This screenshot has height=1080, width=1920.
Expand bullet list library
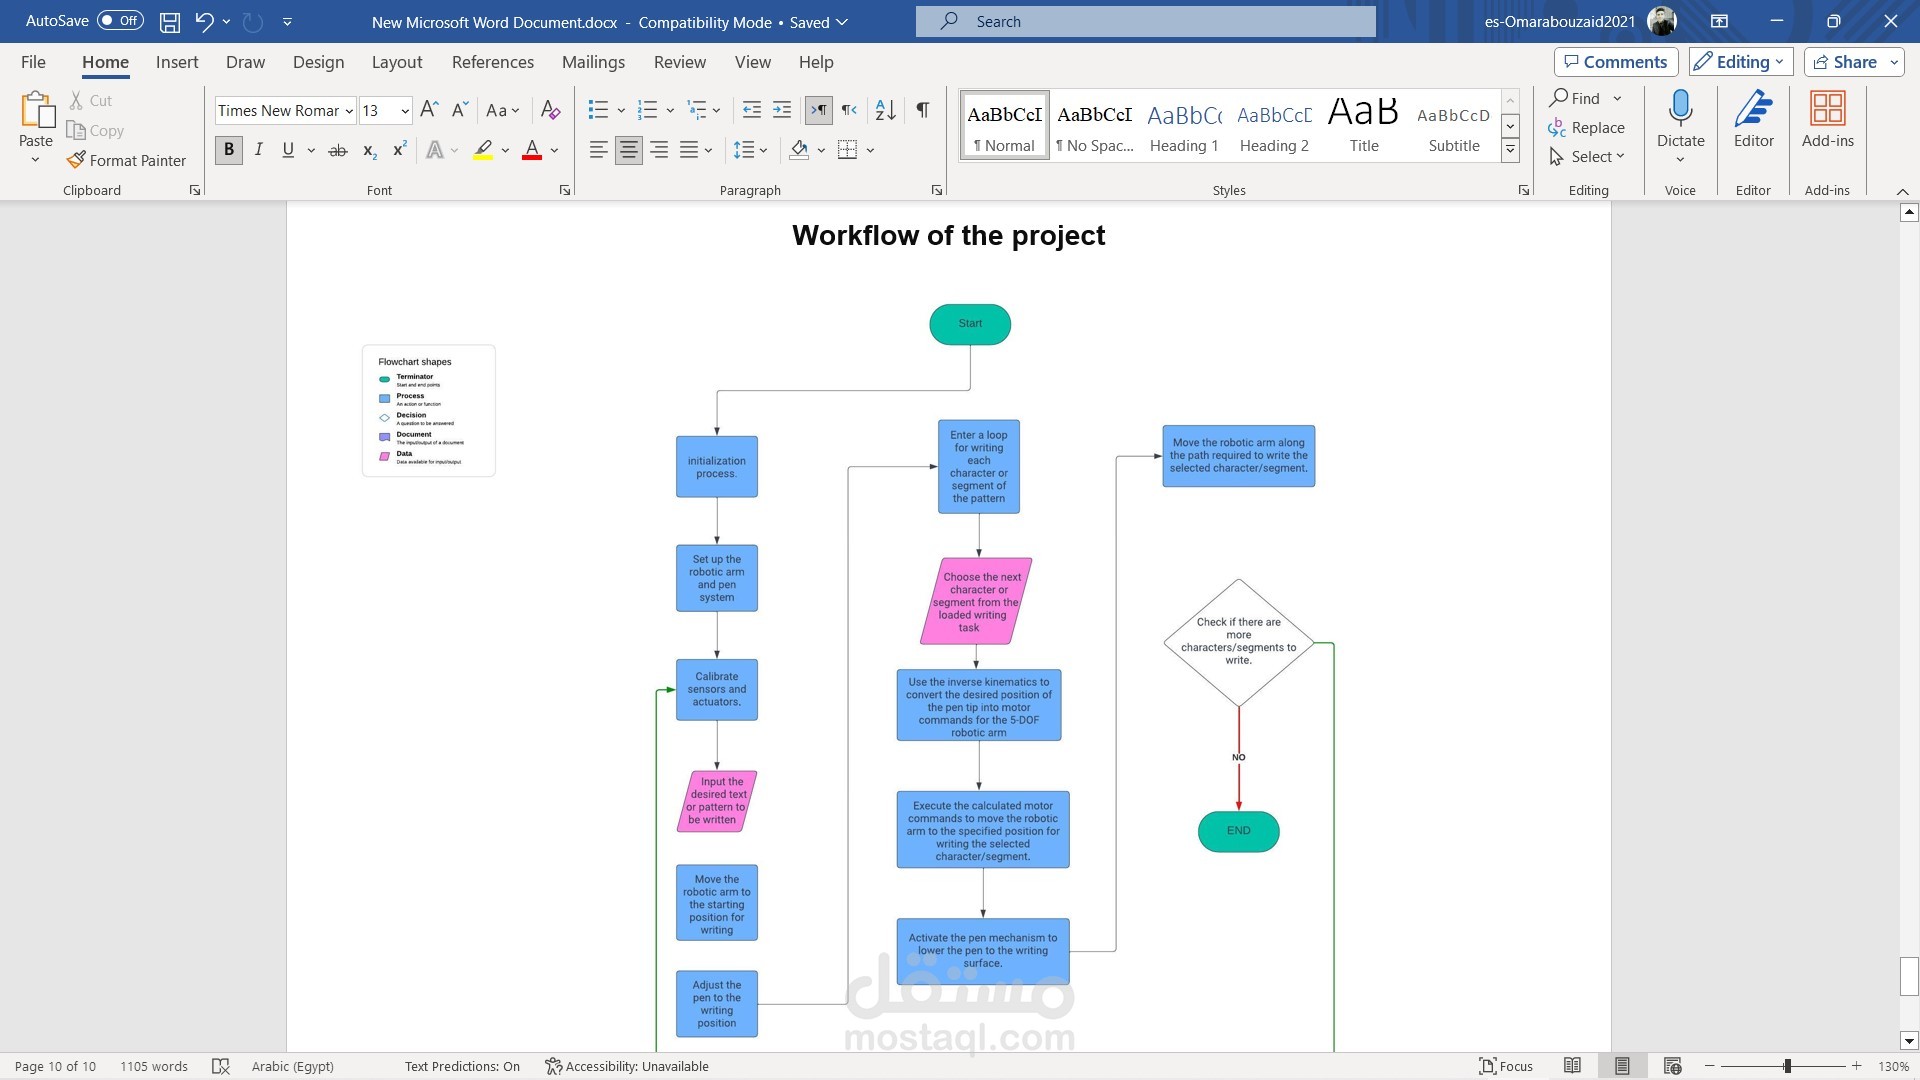pyautogui.click(x=621, y=110)
